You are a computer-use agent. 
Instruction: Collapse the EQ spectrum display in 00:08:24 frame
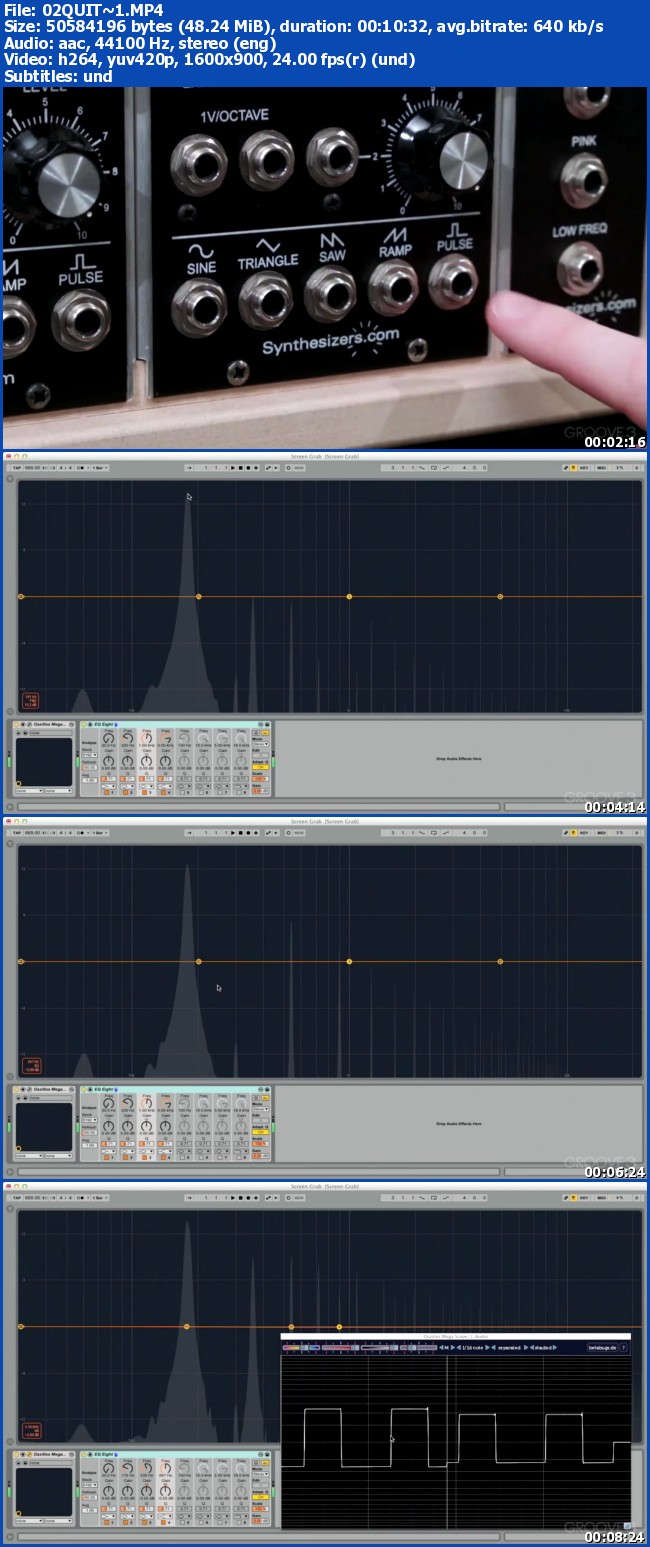(x=10, y=1207)
